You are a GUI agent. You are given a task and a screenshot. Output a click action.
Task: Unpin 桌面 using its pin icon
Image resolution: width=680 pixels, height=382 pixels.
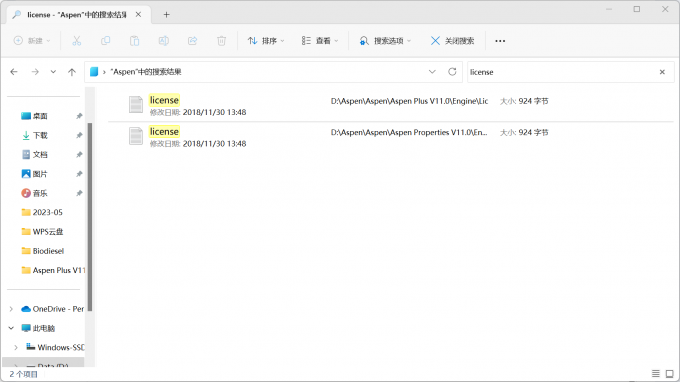pos(79,116)
